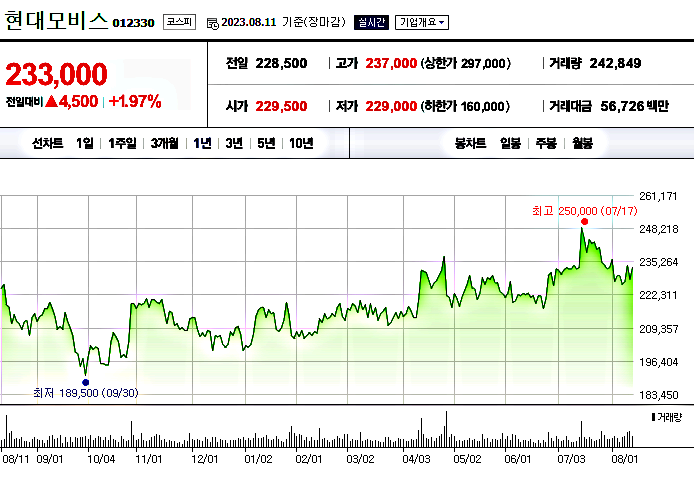Click the 코스피 market badge
Screen dimensions: 694x479
point(179,22)
